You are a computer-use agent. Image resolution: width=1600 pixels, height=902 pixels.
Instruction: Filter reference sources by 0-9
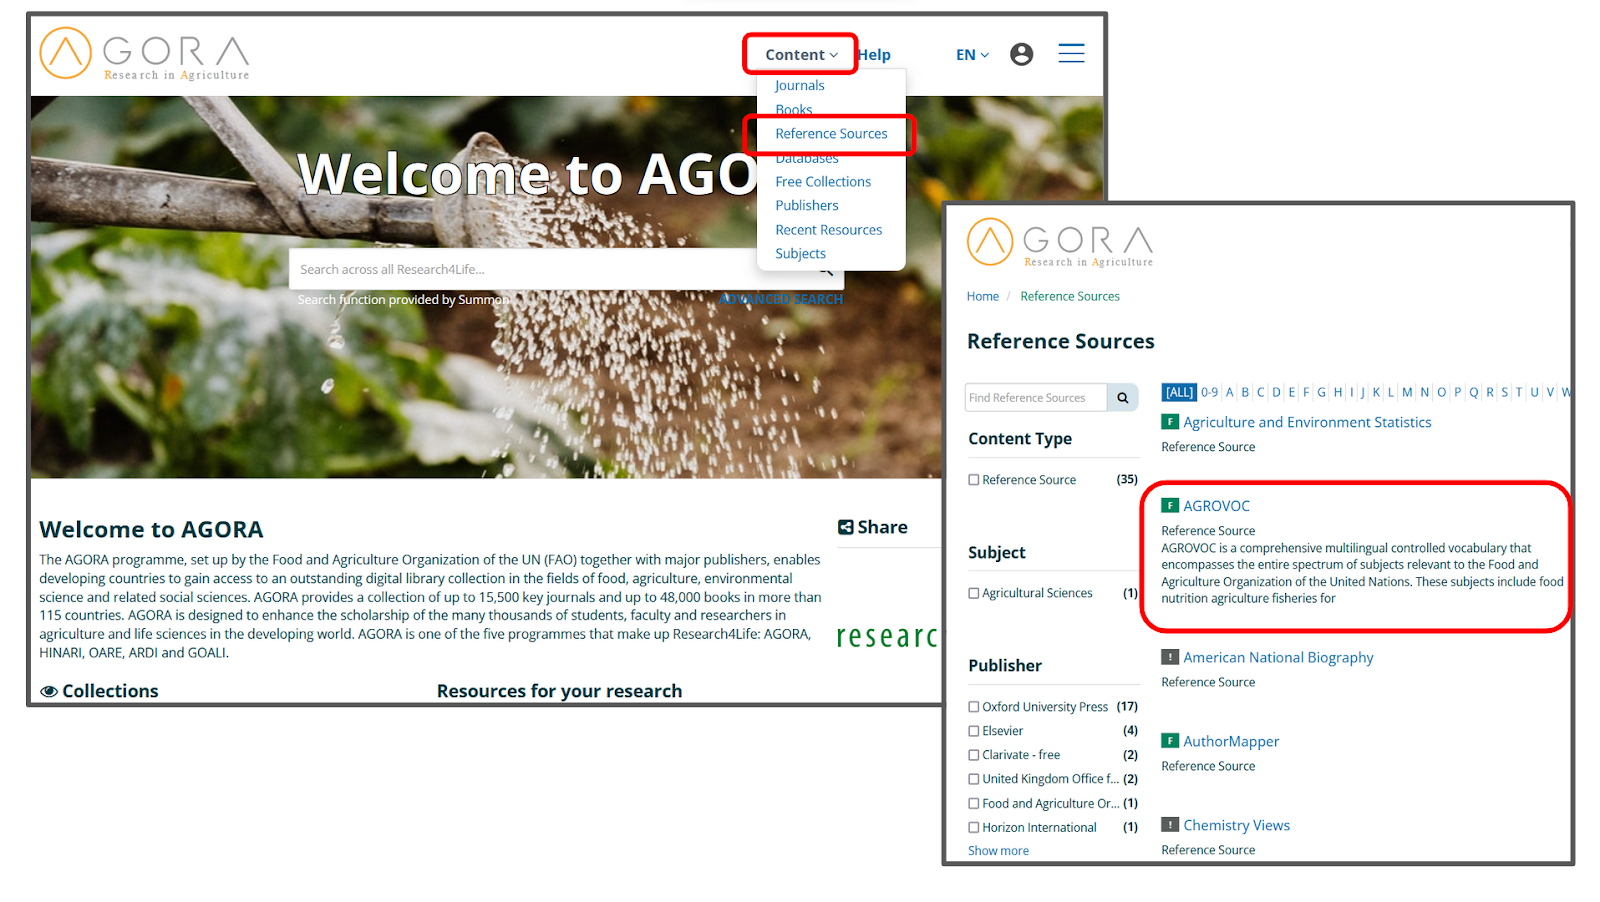tap(1210, 392)
